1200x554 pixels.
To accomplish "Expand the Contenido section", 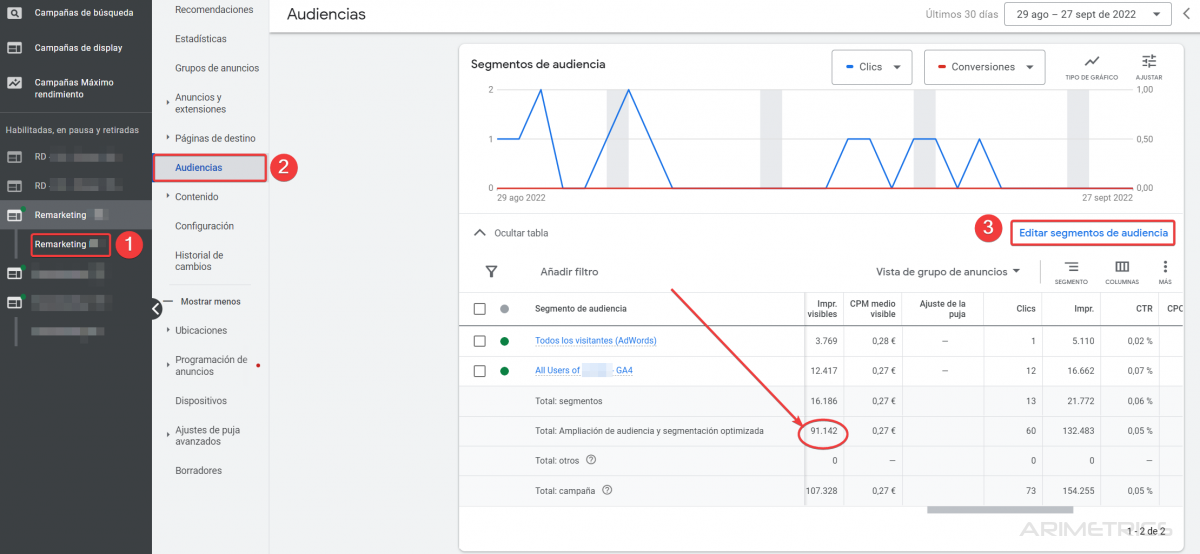I will point(168,196).
